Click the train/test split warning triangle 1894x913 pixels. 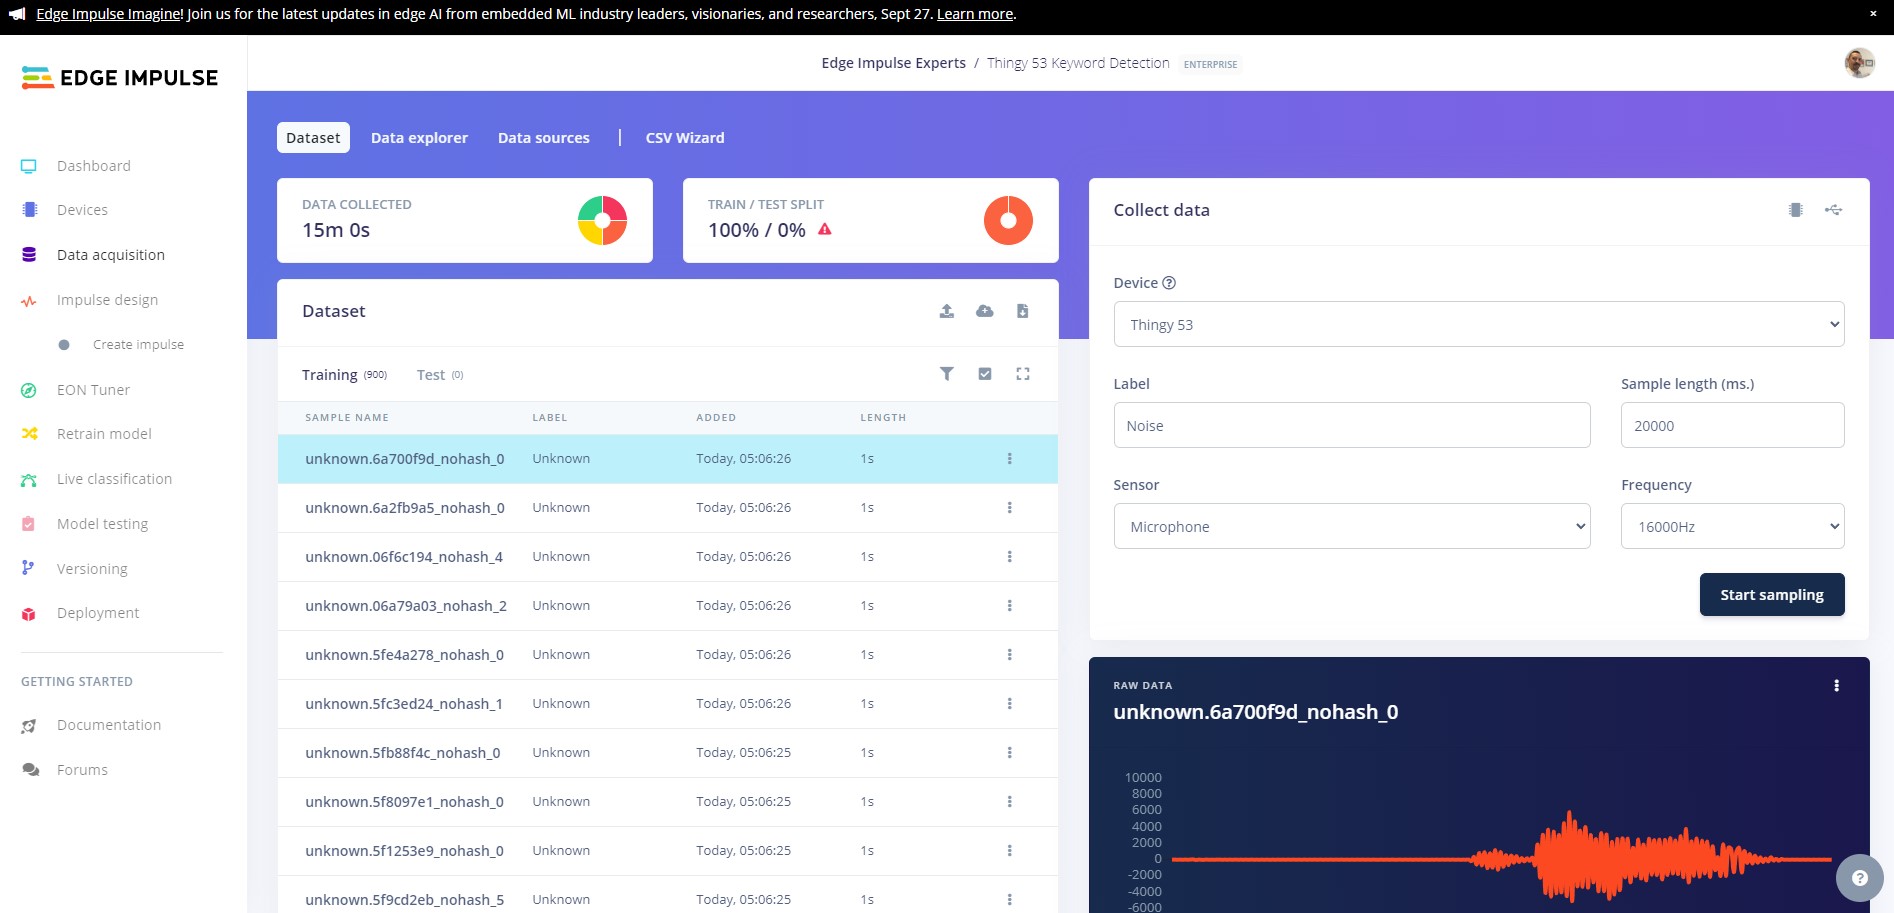click(825, 229)
